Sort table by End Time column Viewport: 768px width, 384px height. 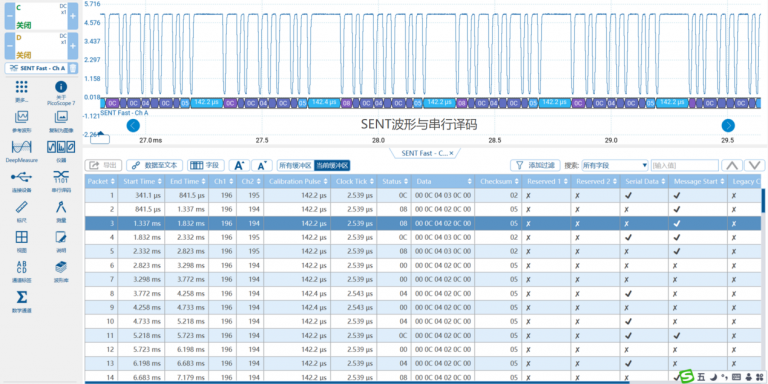point(187,181)
